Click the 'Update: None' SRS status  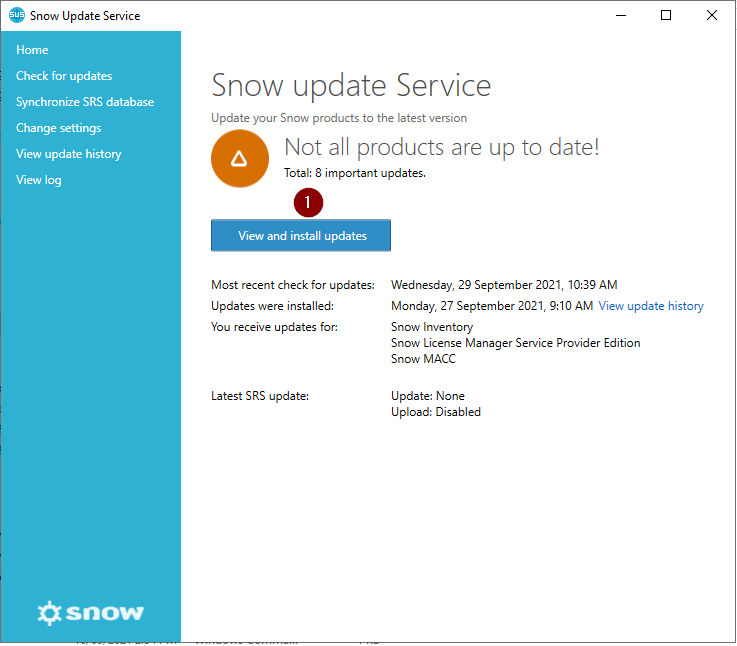pos(428,396)
